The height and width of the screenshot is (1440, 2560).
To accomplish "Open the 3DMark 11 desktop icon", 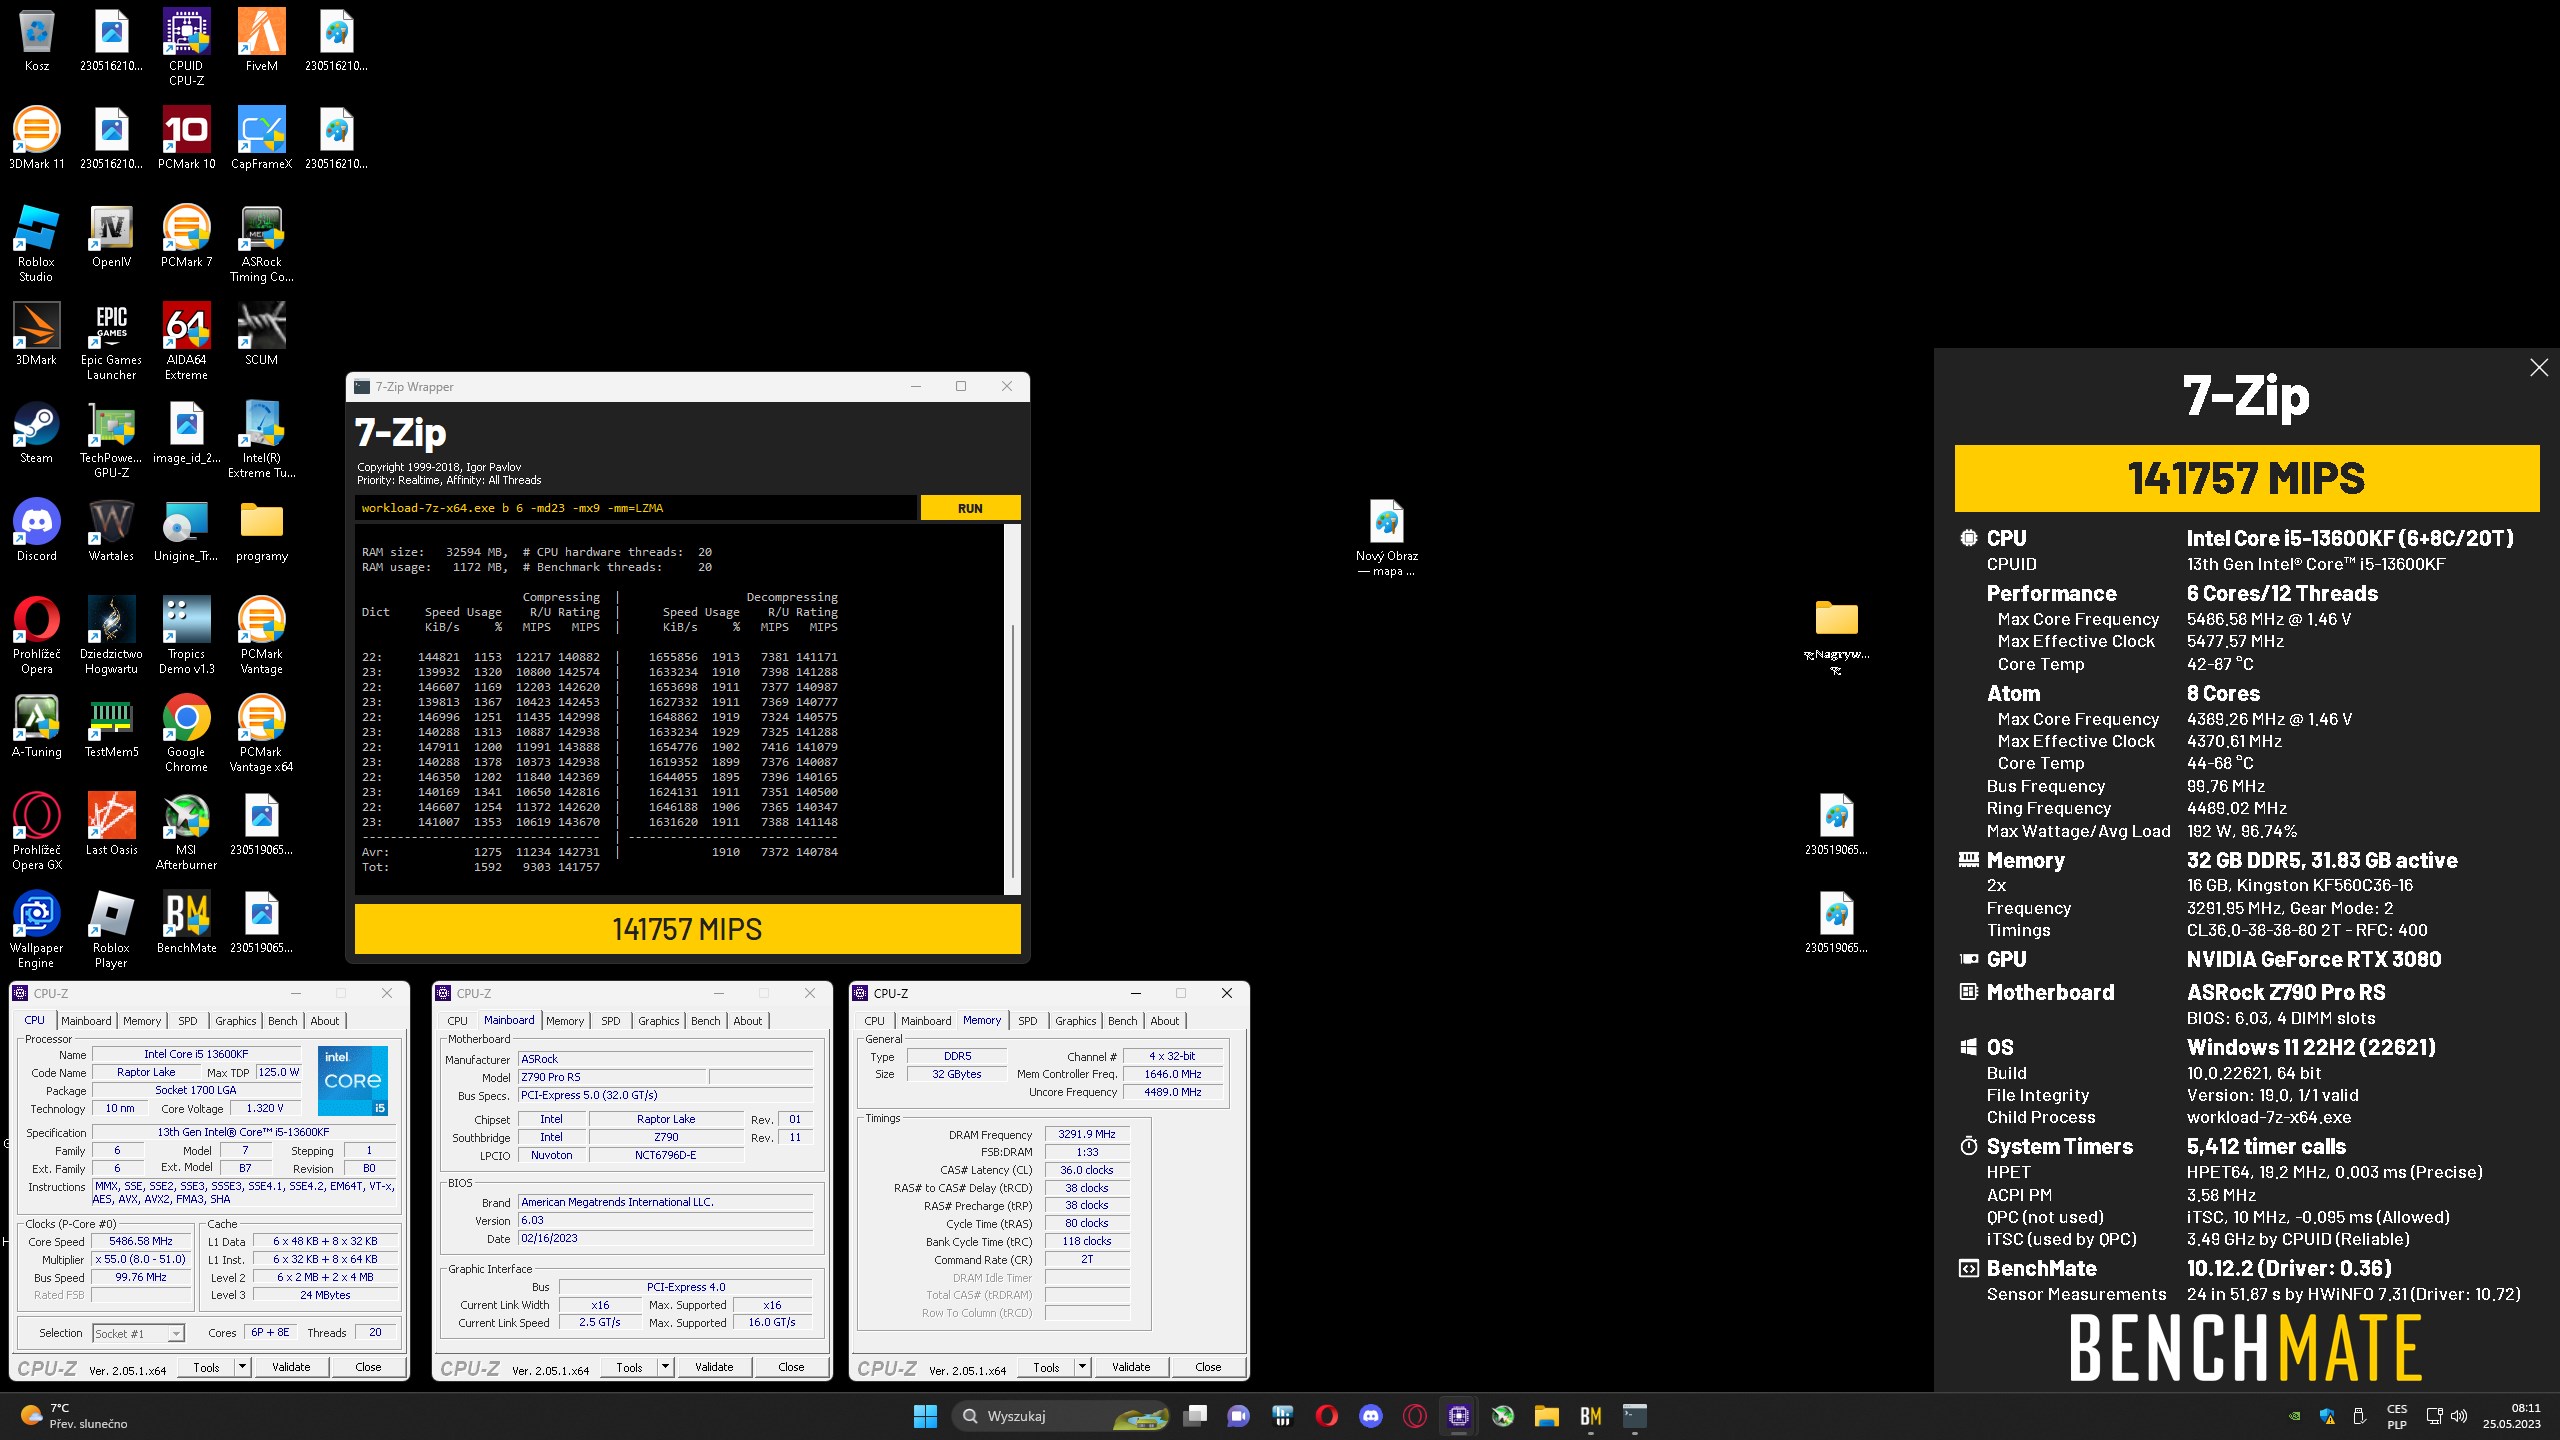I will tap(37, 138).
